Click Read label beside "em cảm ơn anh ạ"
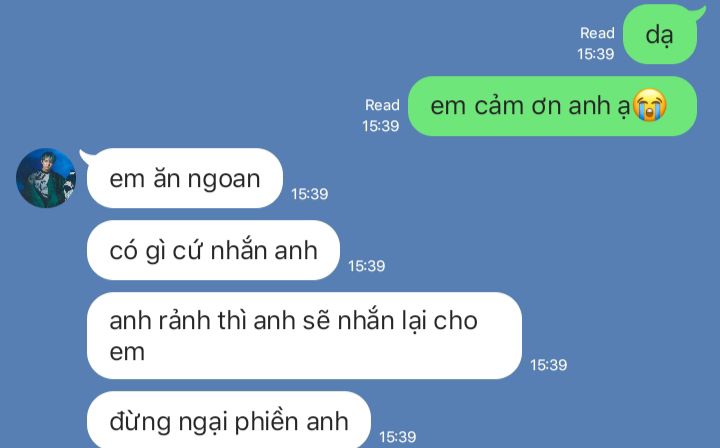 (382, 105)
